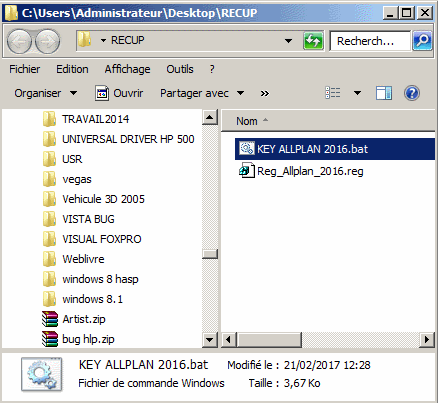Image resolution: width=438 pixels, height=403 pixels.
Task: Open the help question mark icon
Action: 412,93
